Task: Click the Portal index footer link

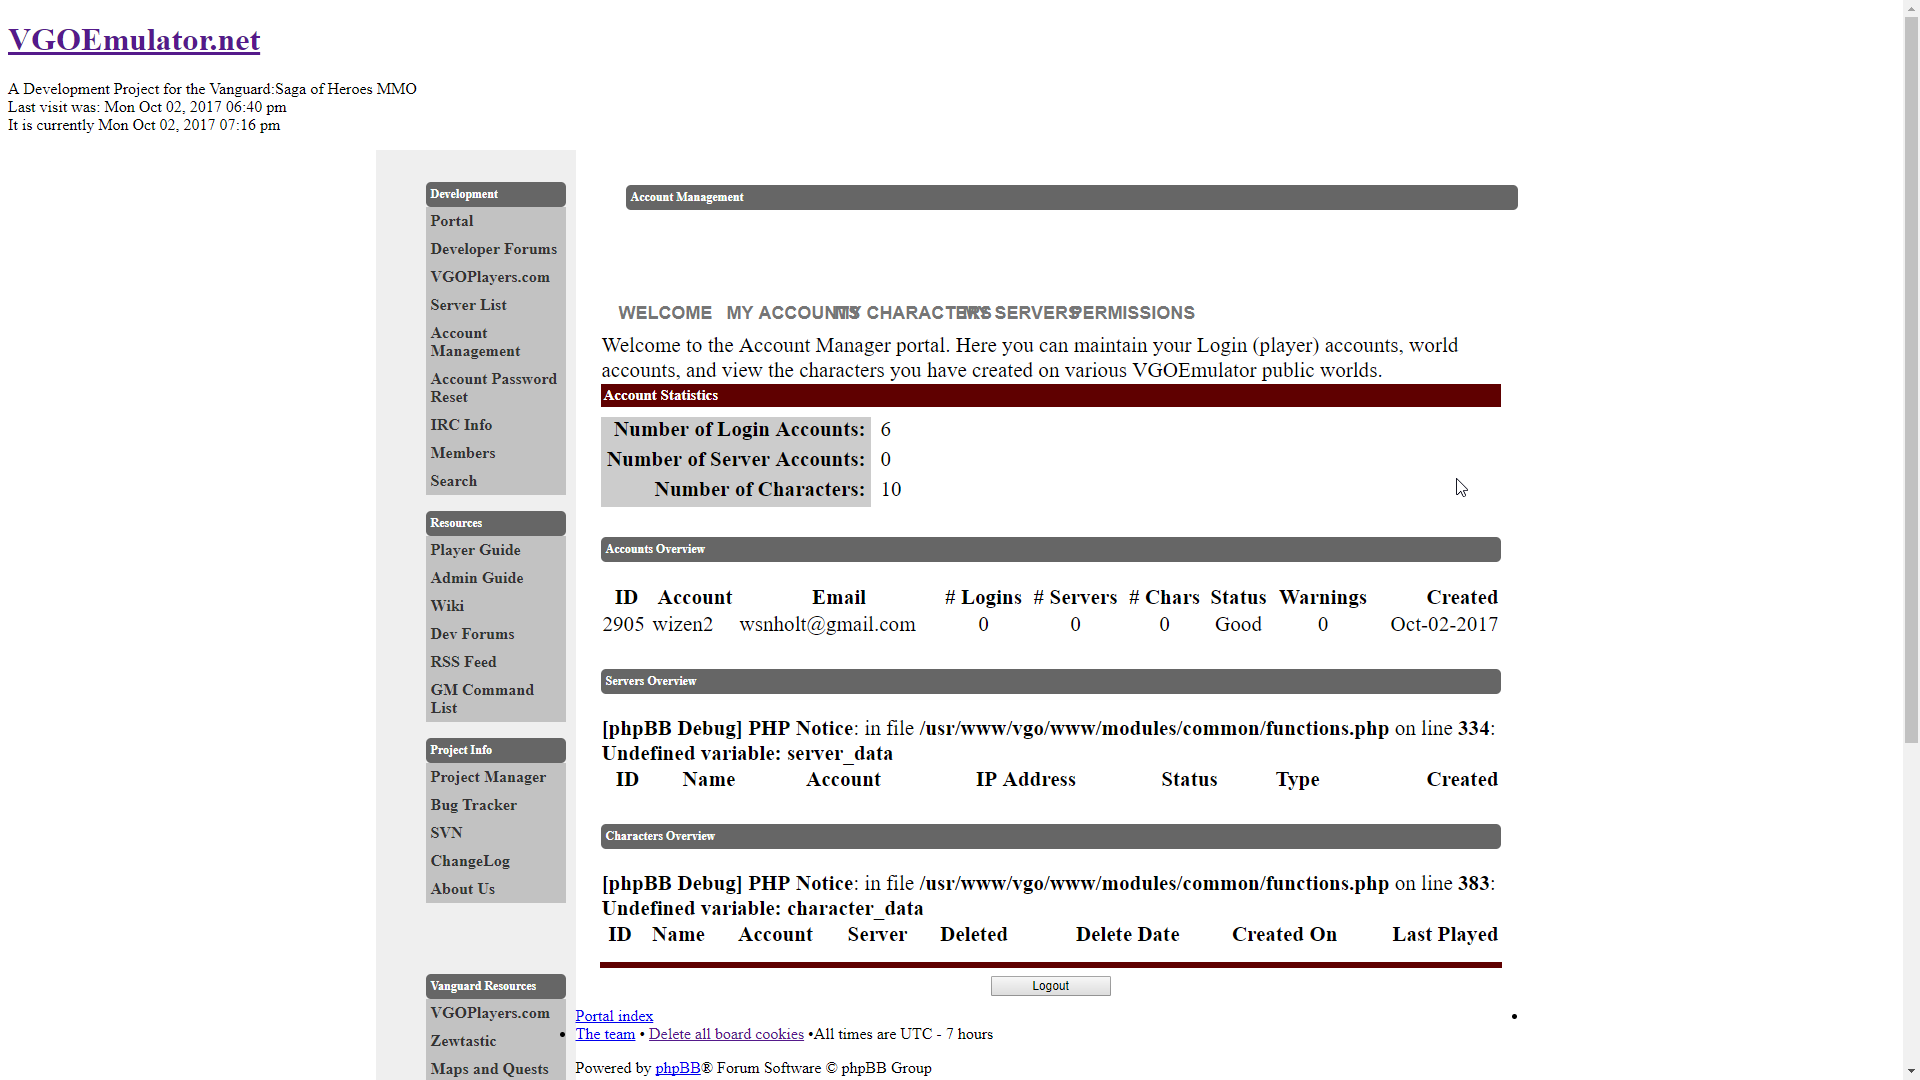Action: coord(614,1016)
